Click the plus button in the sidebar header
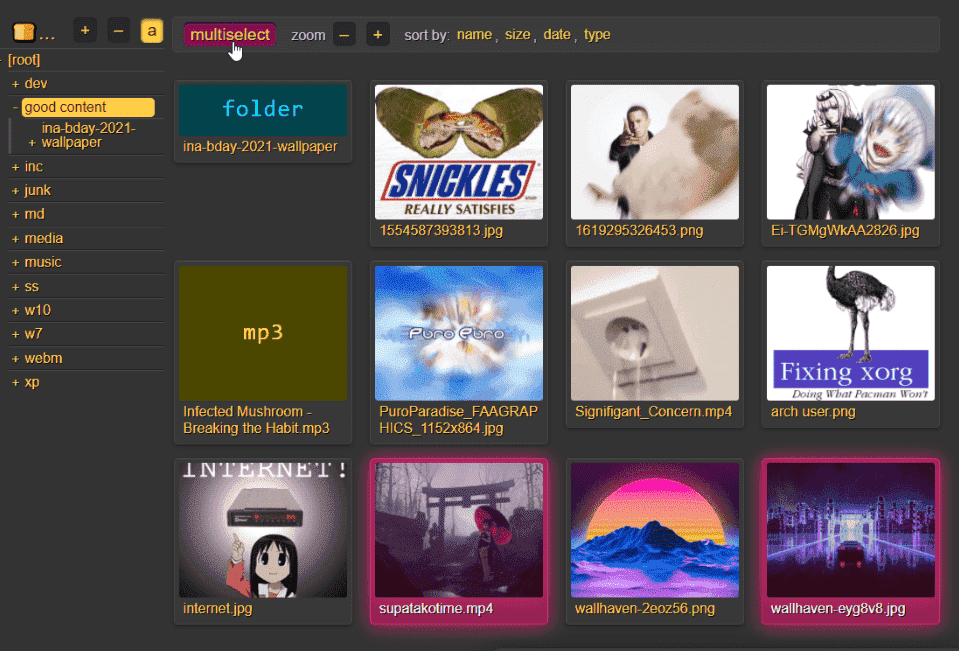Image resolution: width=959 pixels, height=651 pixels. [85, 31]
